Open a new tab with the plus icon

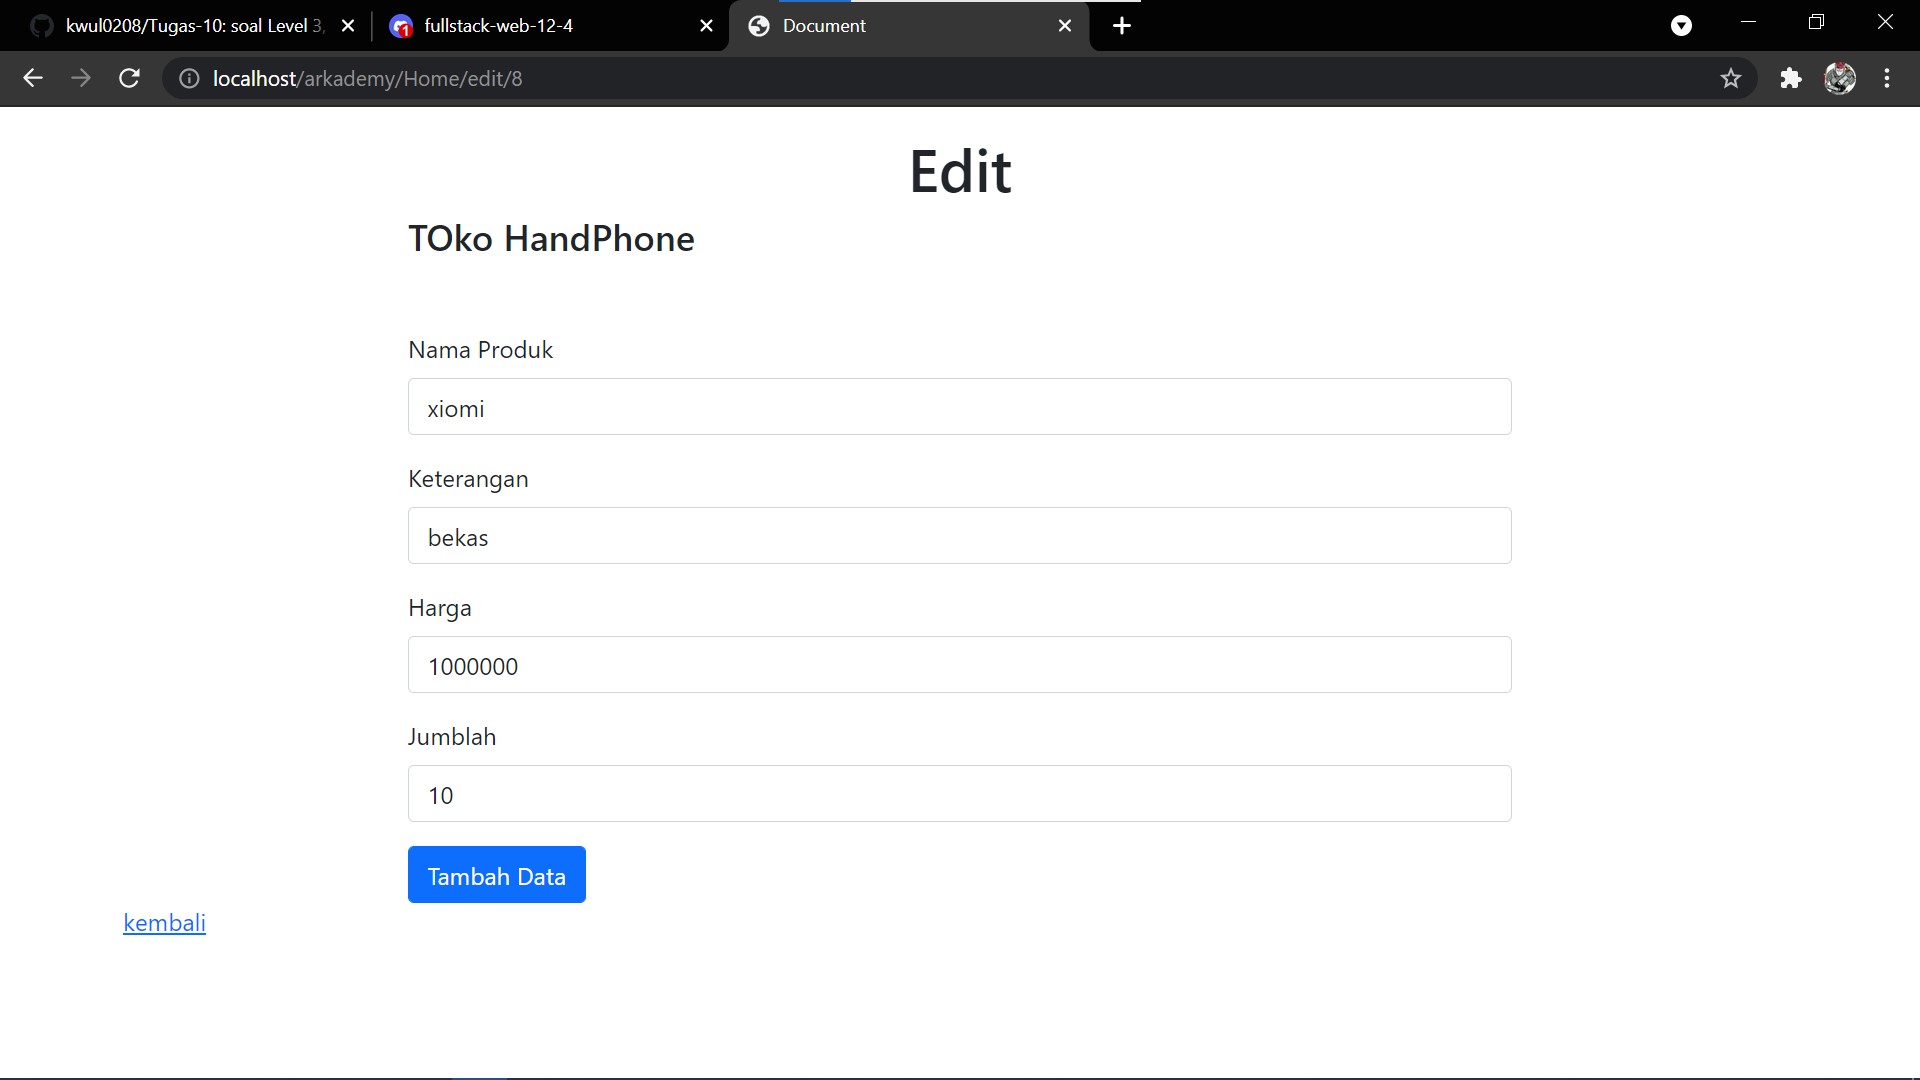(x=1122, y=26)
